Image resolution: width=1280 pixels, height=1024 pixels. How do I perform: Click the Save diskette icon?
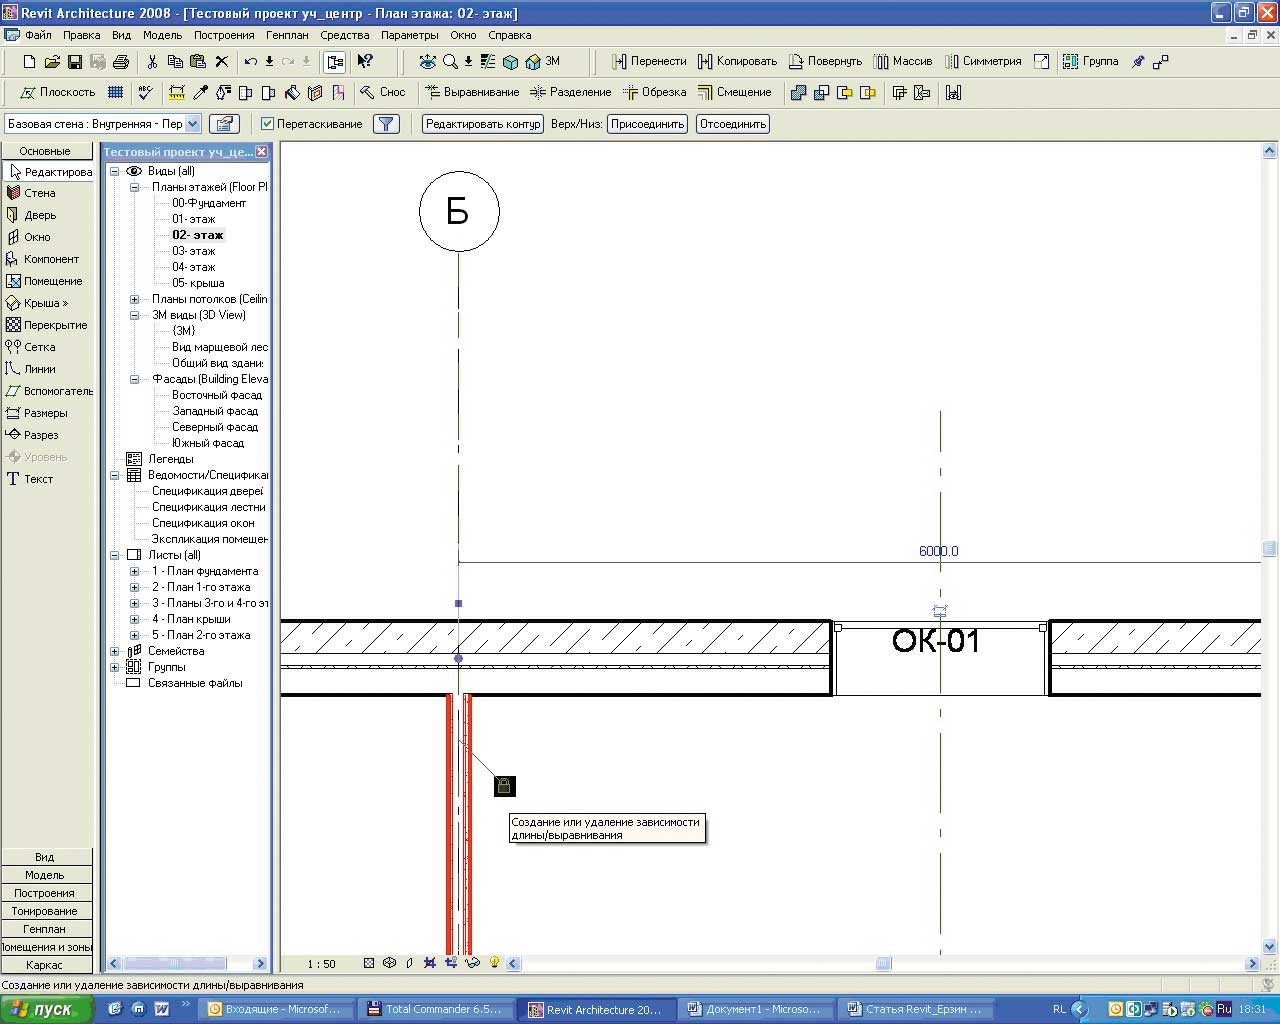click(75, 62)
